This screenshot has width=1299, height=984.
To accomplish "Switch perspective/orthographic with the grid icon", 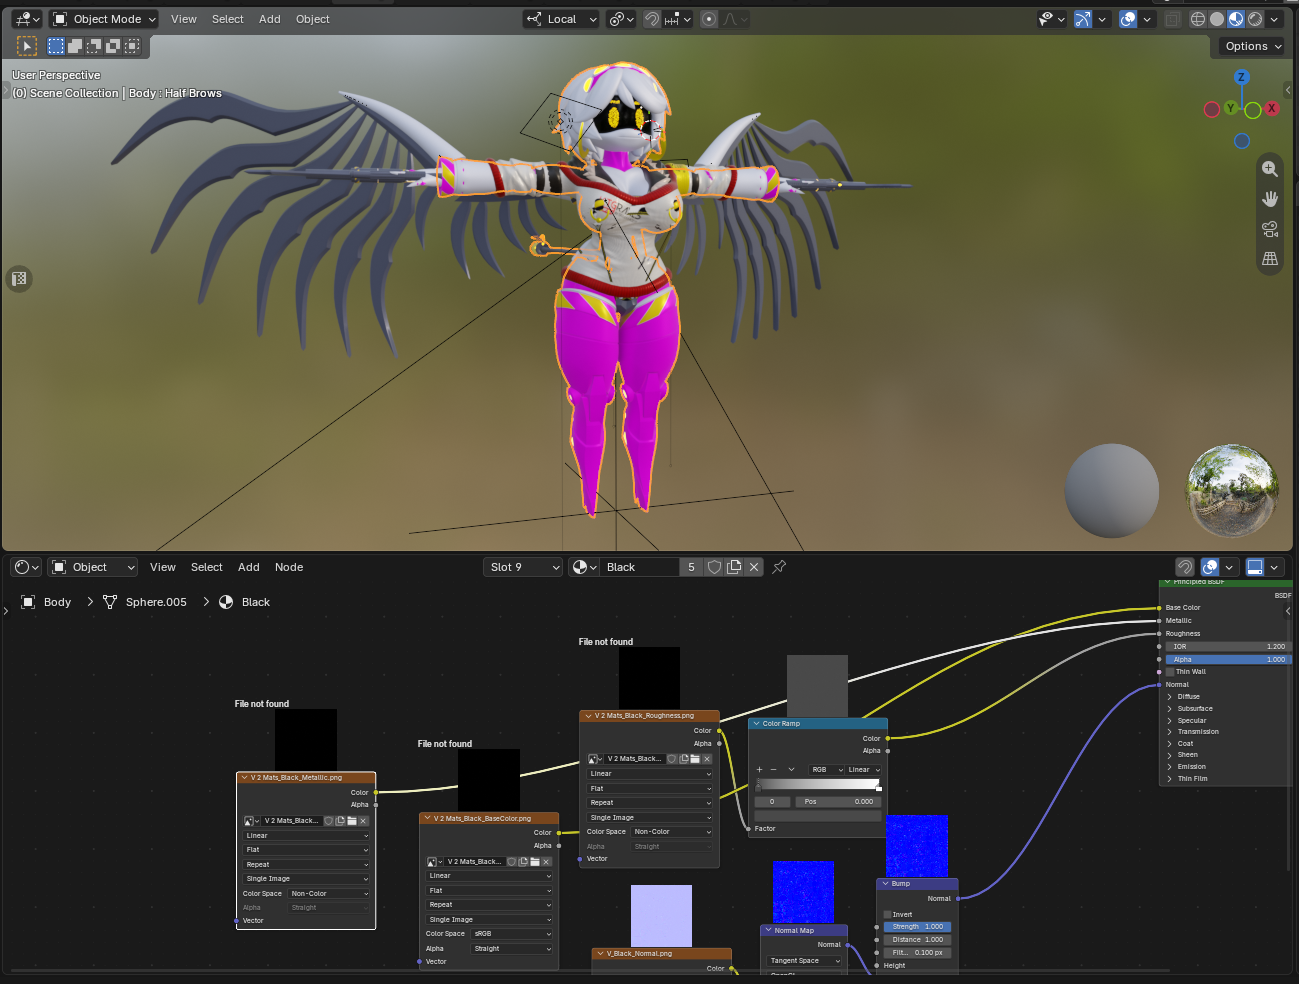I will (x=1270, y=259).
